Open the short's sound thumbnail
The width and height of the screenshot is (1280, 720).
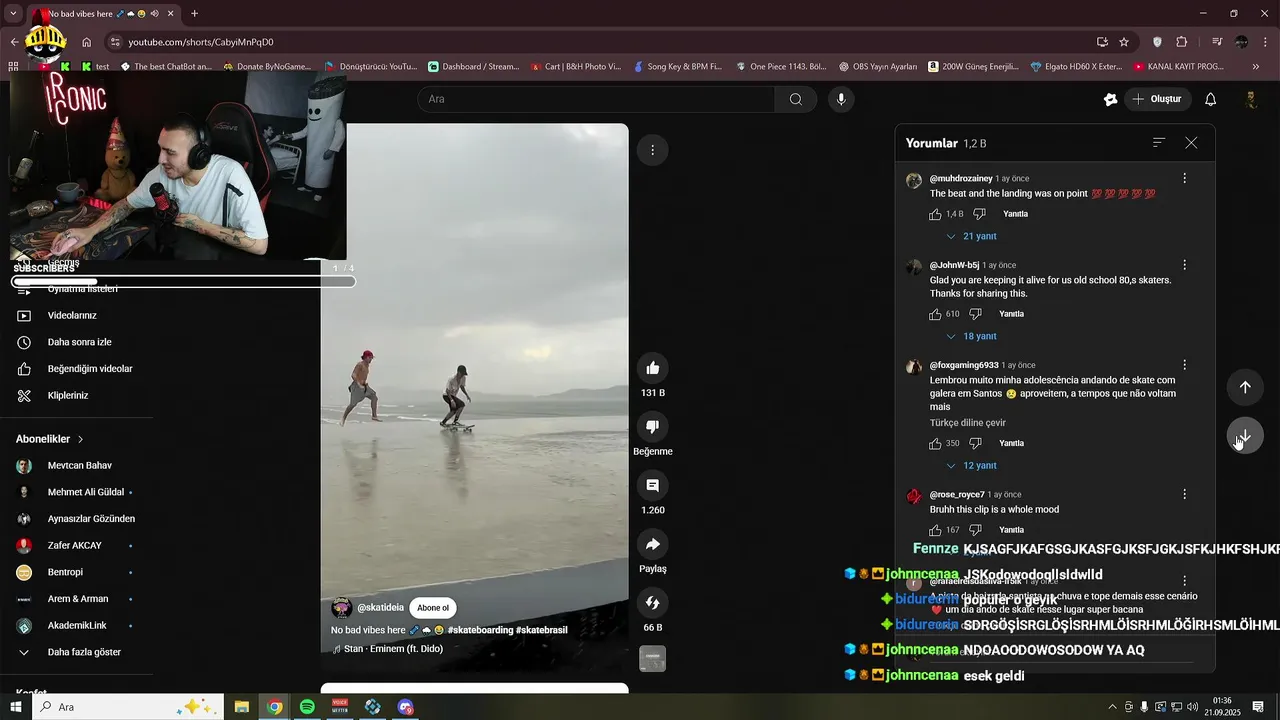click(652, 659)
